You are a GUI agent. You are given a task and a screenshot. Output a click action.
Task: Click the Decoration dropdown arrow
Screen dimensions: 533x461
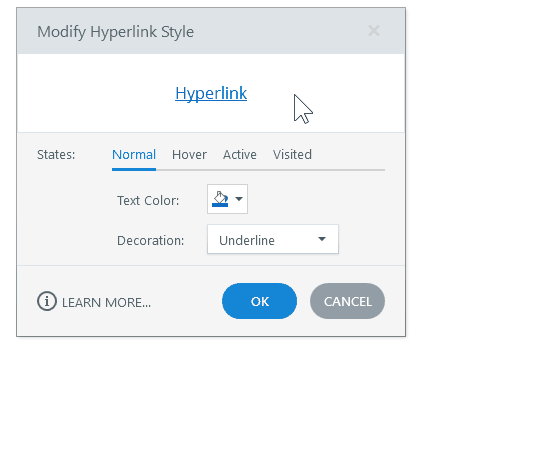(322, 239)
